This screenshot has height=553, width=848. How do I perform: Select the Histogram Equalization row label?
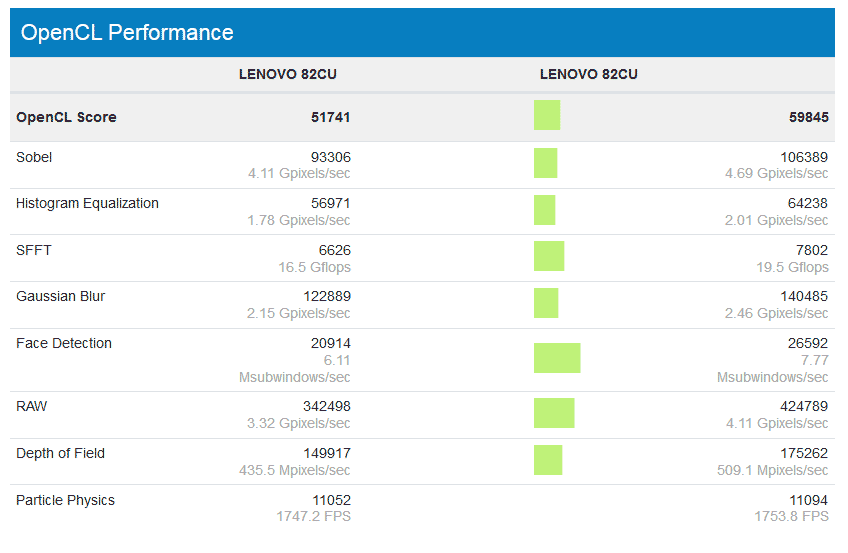click(x=87, y=203)
